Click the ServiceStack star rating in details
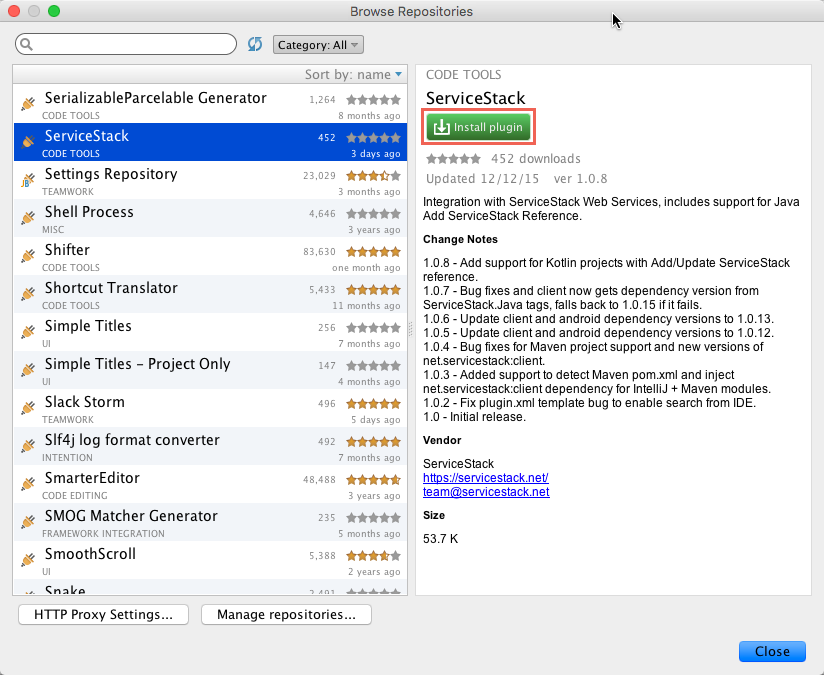 click(x=453, y=158)
